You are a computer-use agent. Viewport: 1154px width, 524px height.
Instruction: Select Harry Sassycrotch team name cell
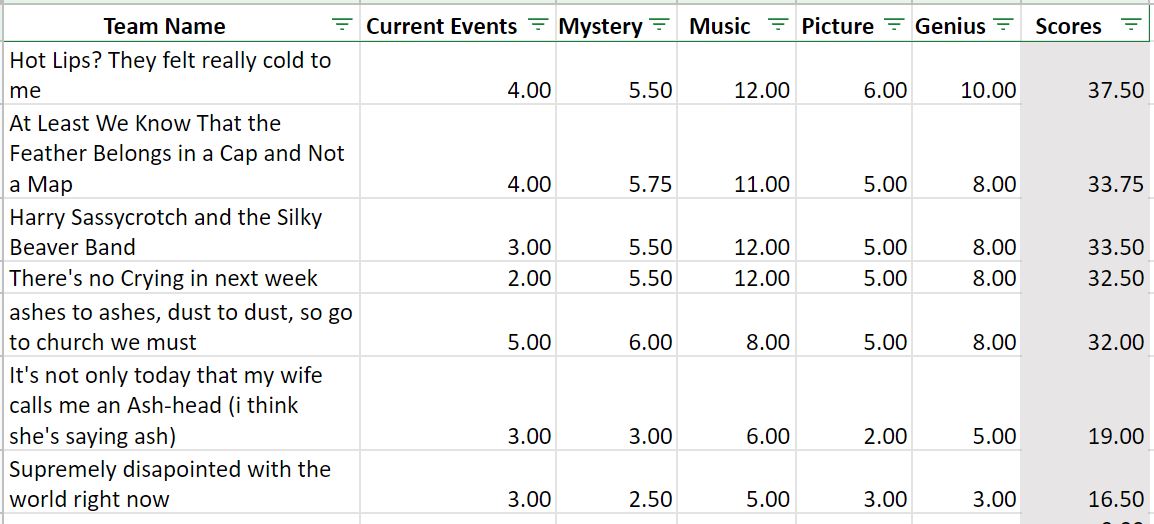(182, 230)
